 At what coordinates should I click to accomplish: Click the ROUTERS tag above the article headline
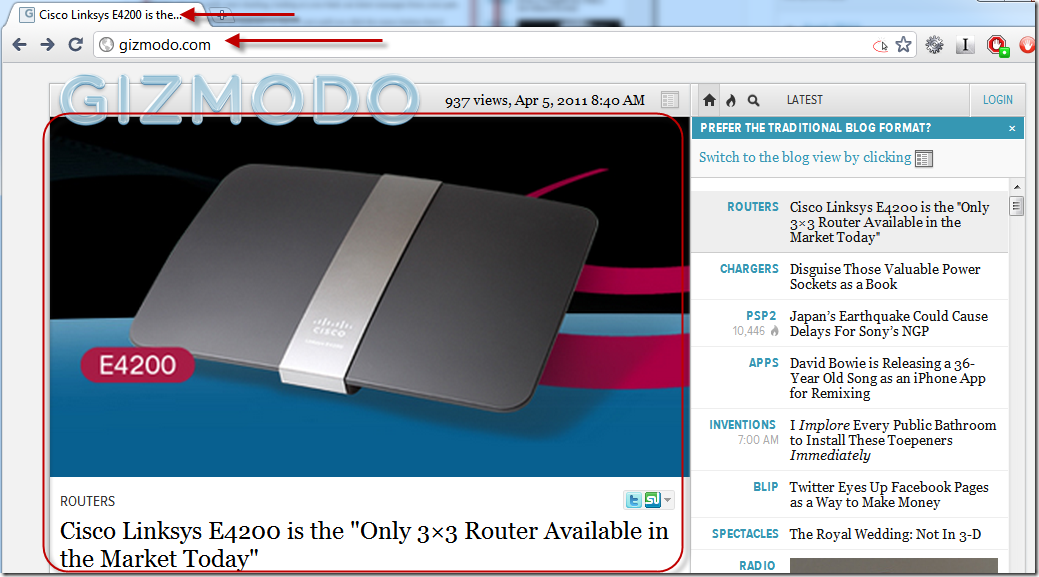[x=87, y=501]
